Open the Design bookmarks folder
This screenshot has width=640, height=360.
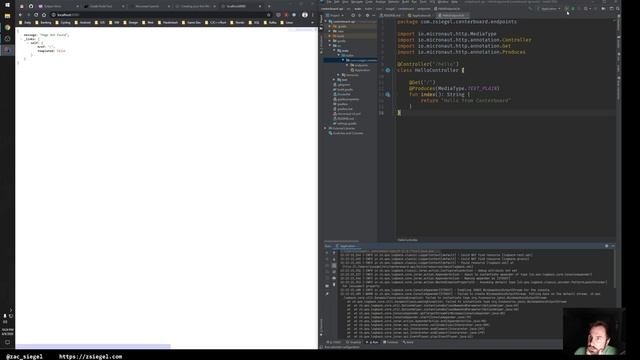[x=131, y=22]
